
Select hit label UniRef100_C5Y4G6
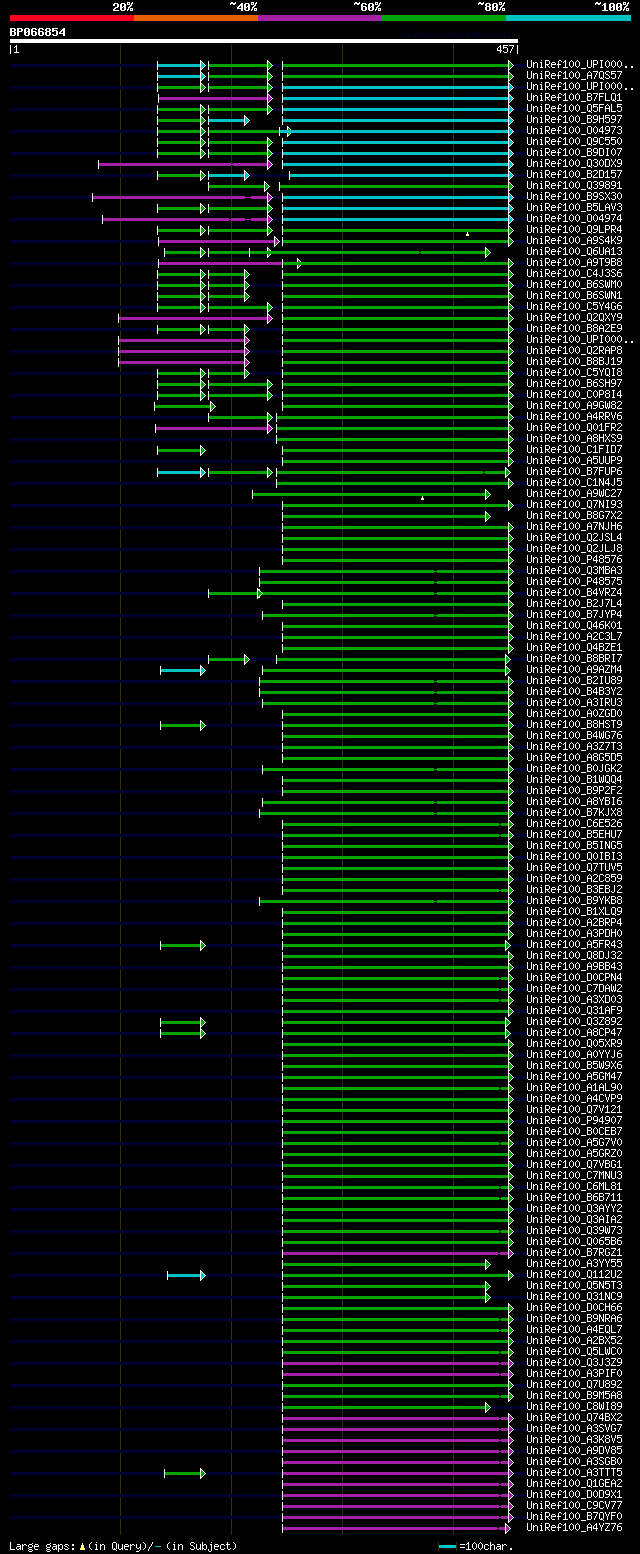coord(574,306)
